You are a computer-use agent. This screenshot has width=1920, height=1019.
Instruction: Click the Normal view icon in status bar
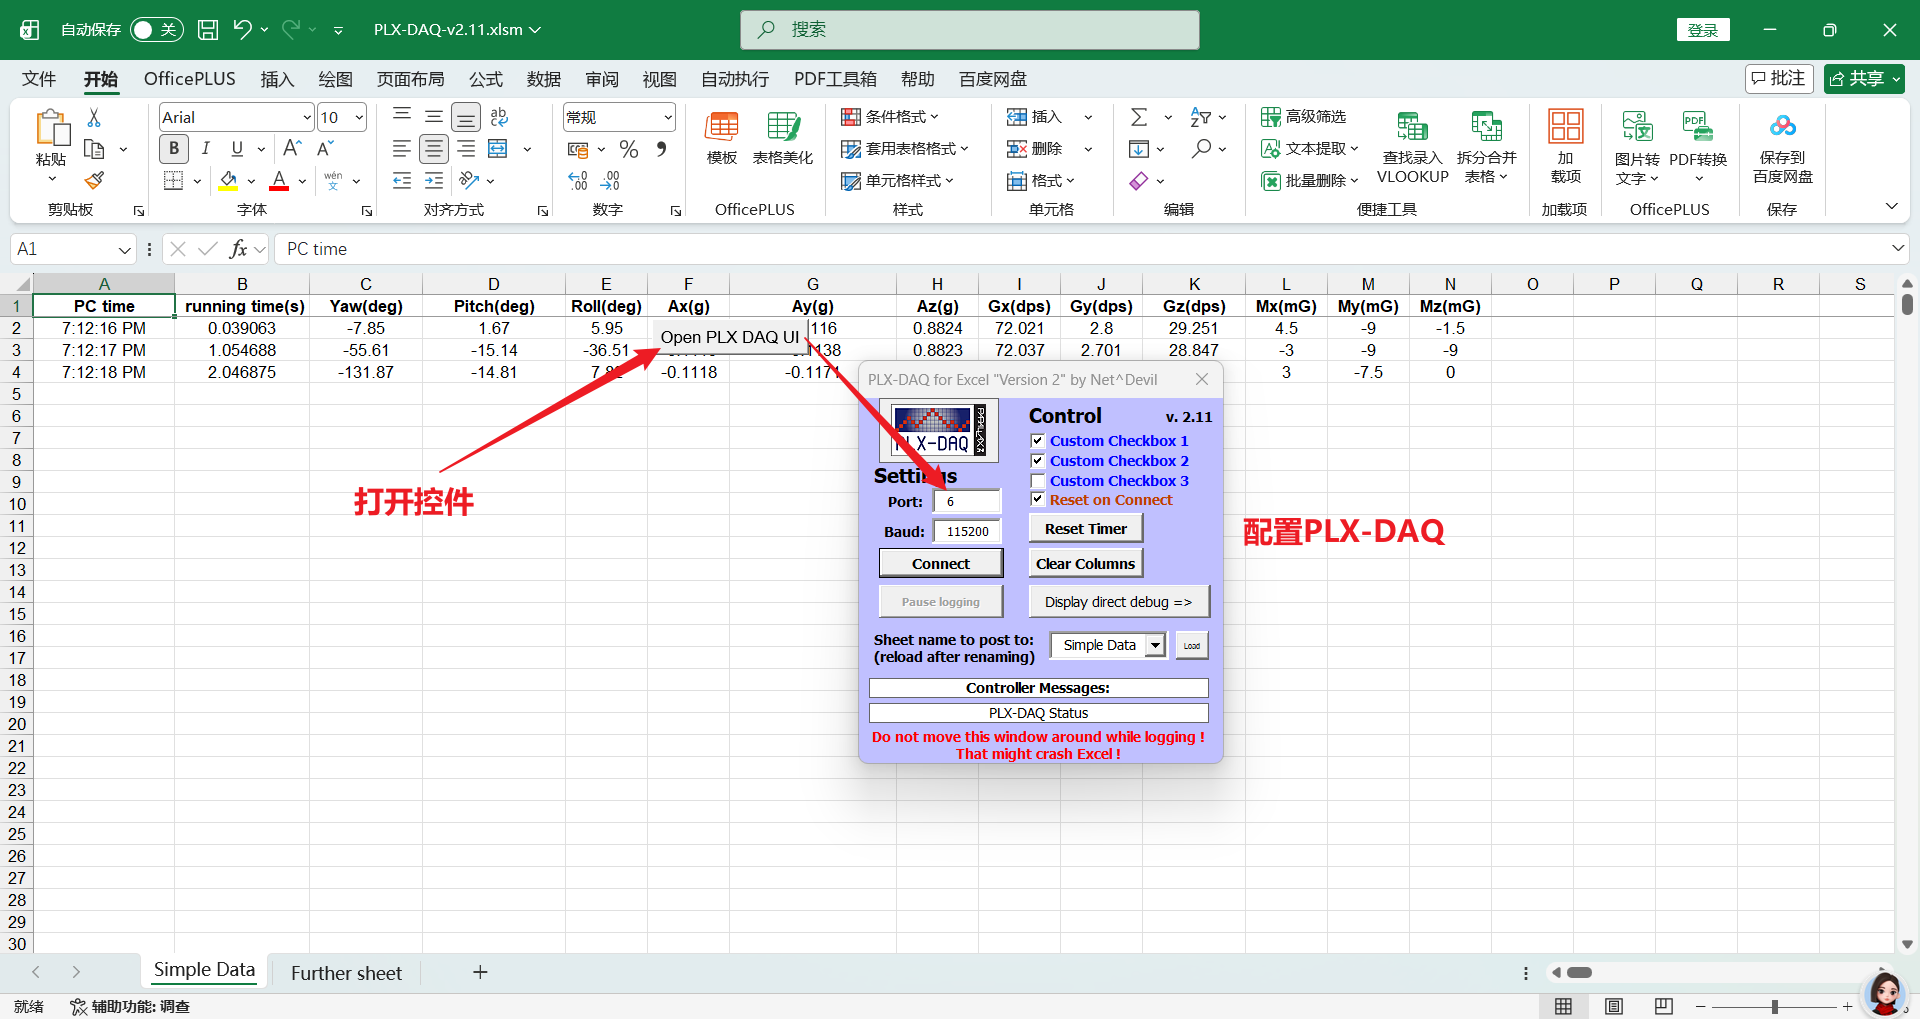(x=1564, y=1006)
